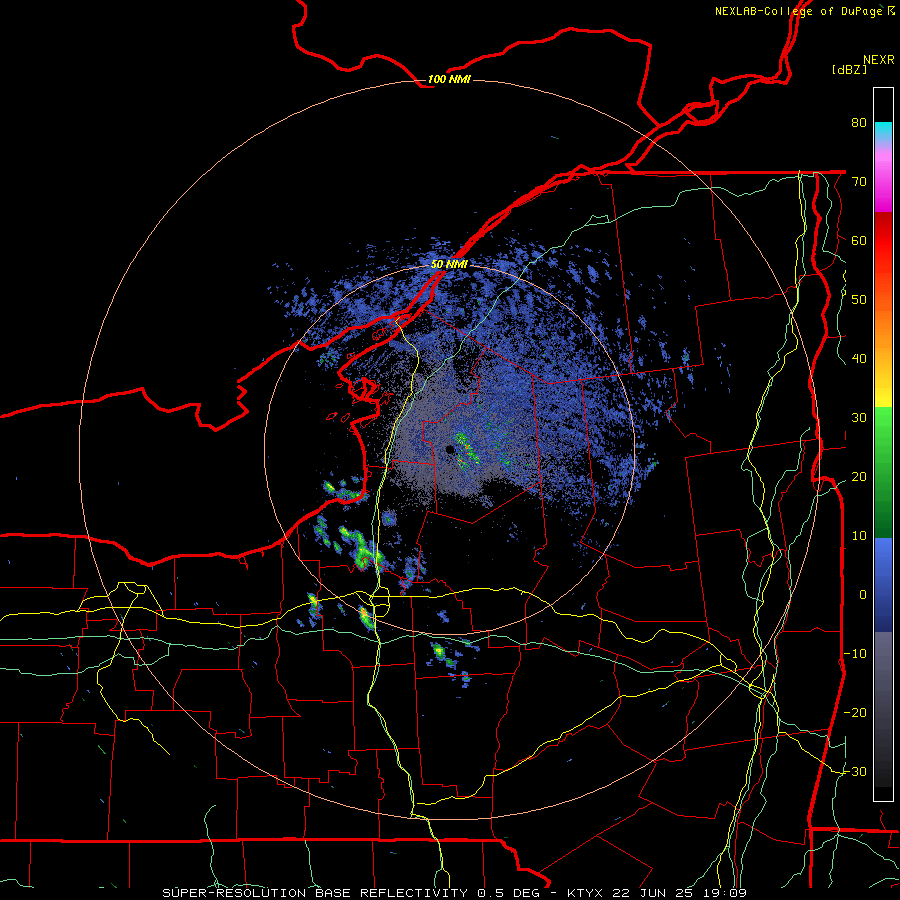900x900 pixels.
Task: Click the 70 value on dBZ scale
Action: pyautogui.click(x=859, y=181)
